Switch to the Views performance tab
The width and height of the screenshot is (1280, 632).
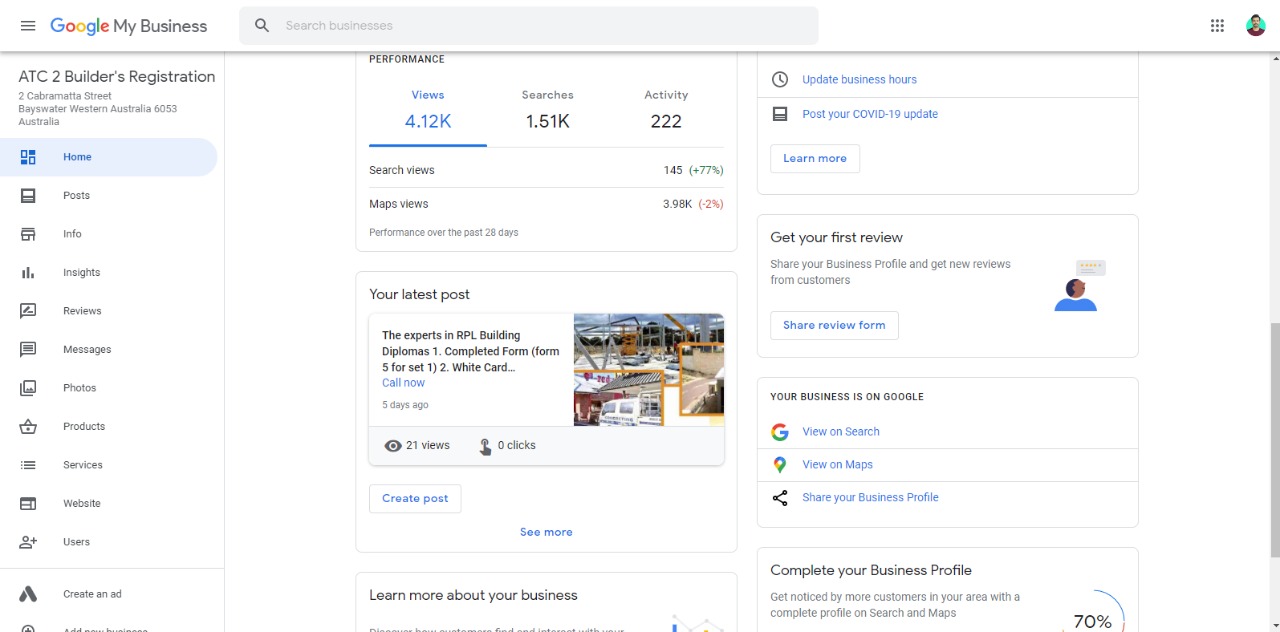[428, 109]
